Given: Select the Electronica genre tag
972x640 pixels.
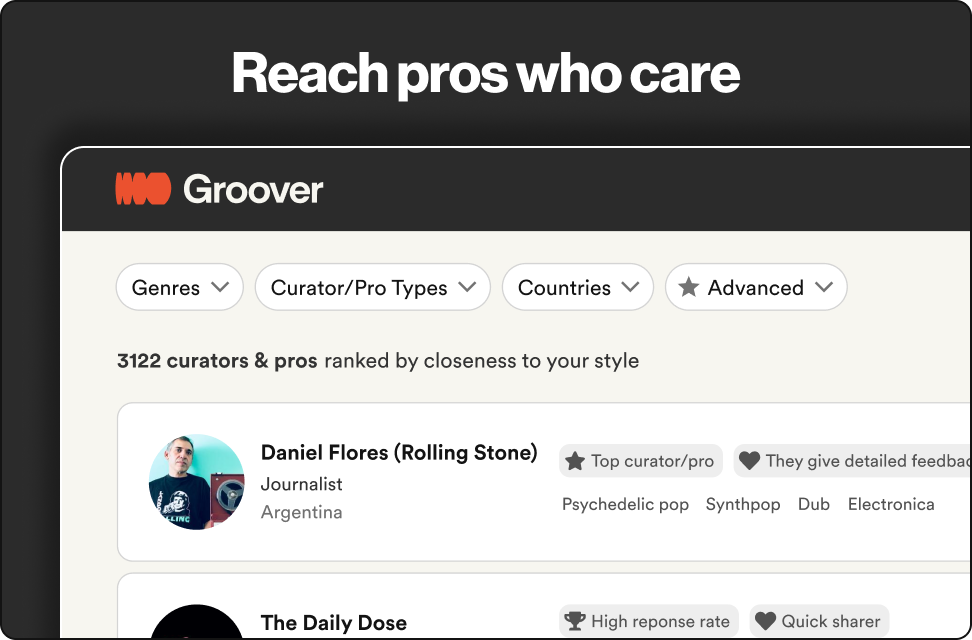Looking at the screenshot, I should tap(891, 504).
